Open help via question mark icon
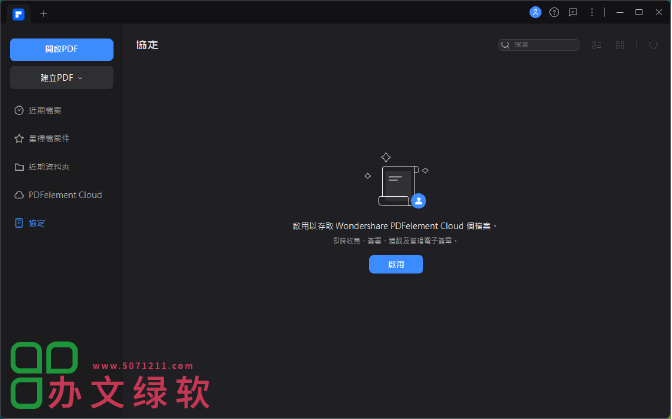 (554, 12)
